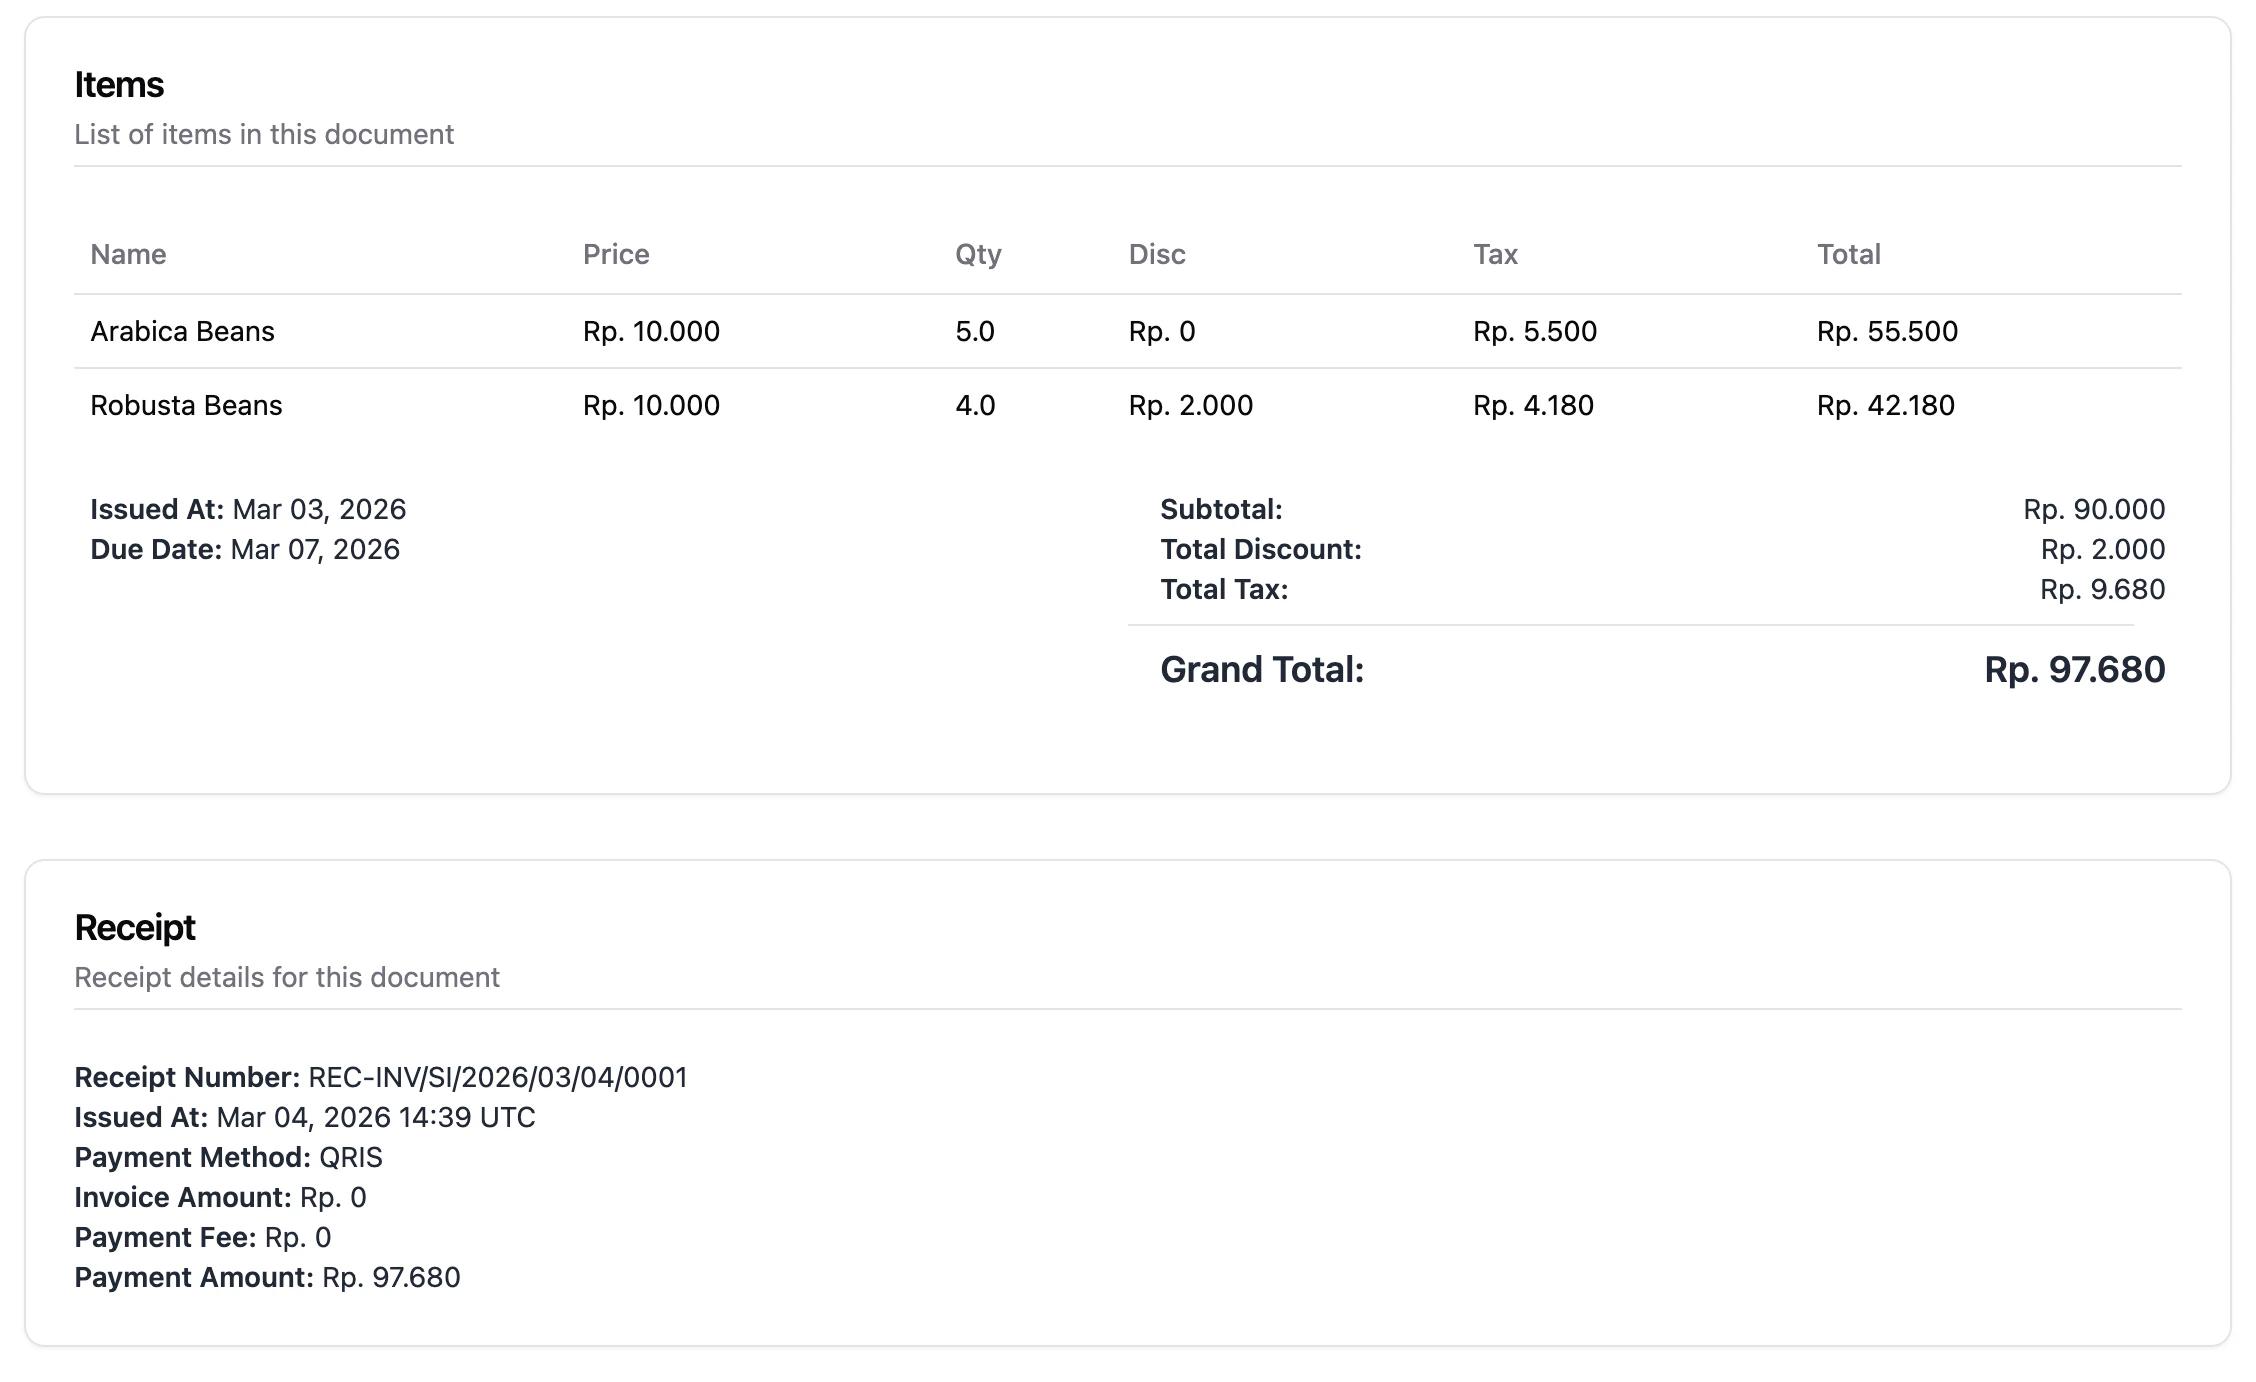
Task: Click the Rp. 0 discount for Arabica Beans
Action: pos(1162,331)
